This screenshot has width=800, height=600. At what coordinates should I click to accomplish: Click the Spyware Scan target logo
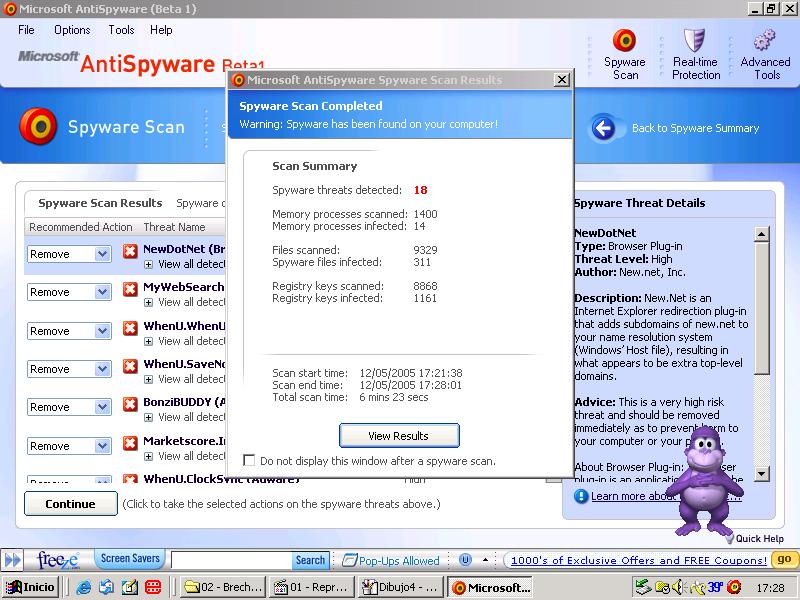[38, 126]
